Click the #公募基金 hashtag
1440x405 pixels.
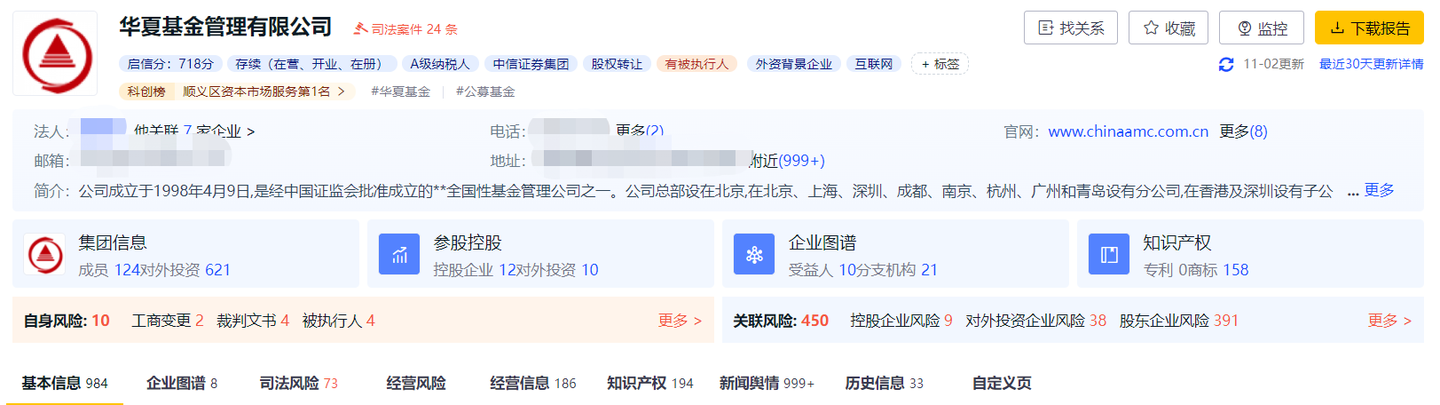tap(485, 91)
